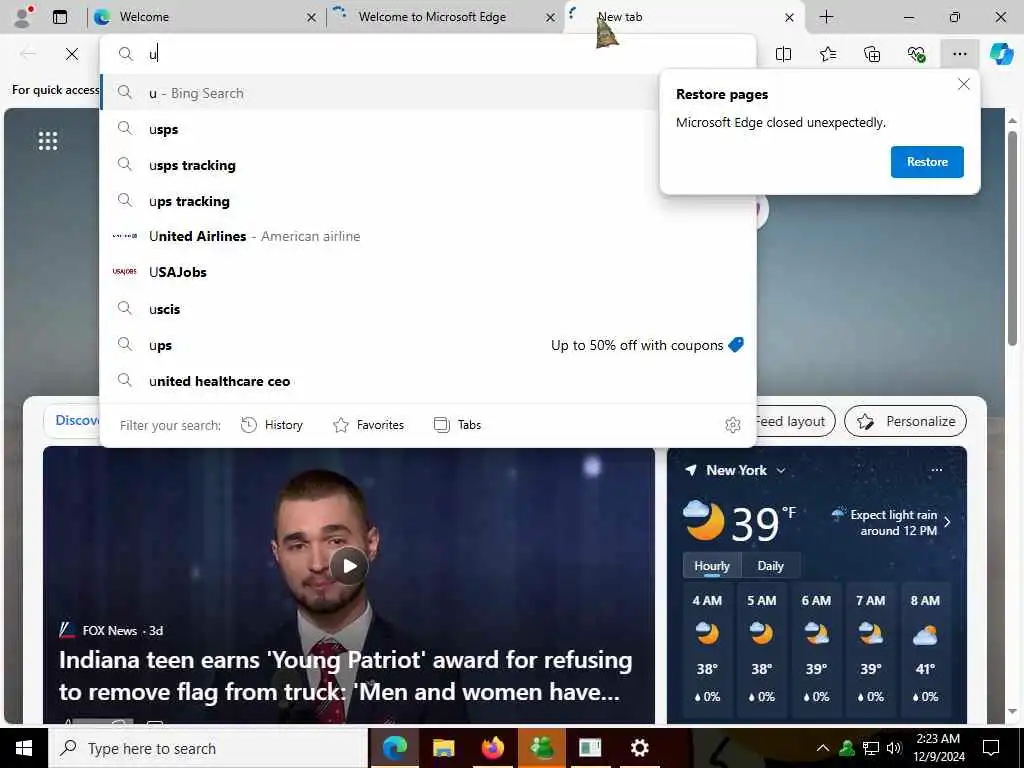This screenshot has height=768, width=1024.
Task: Open the network icon in system tray
Action: (x=871, y=748)
